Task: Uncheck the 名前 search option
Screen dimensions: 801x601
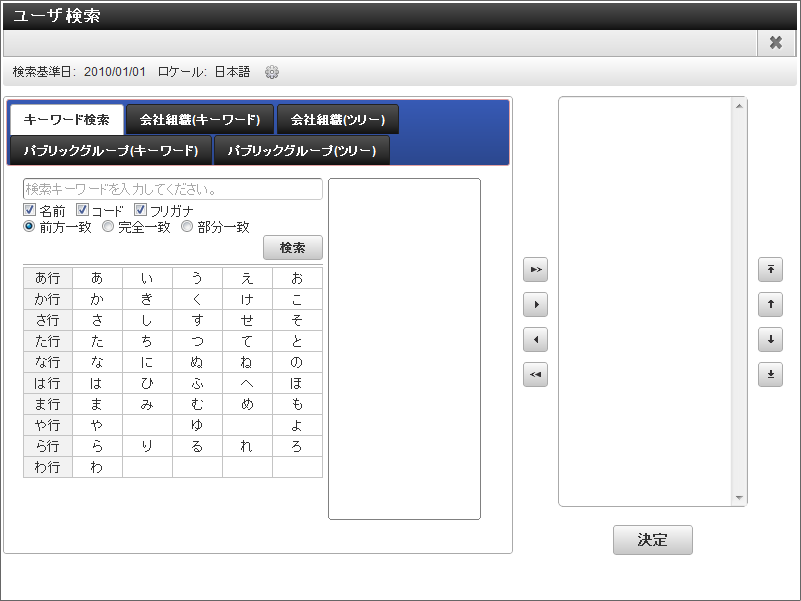Action: [30, 210]
